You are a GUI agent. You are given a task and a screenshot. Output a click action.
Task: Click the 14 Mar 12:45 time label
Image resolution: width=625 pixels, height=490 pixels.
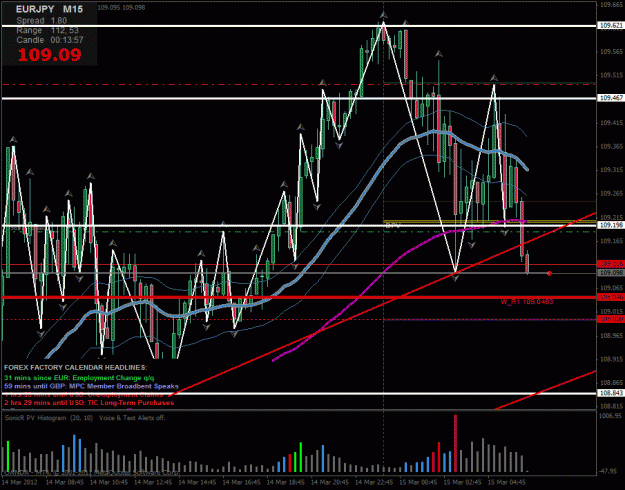pos(153,482)
